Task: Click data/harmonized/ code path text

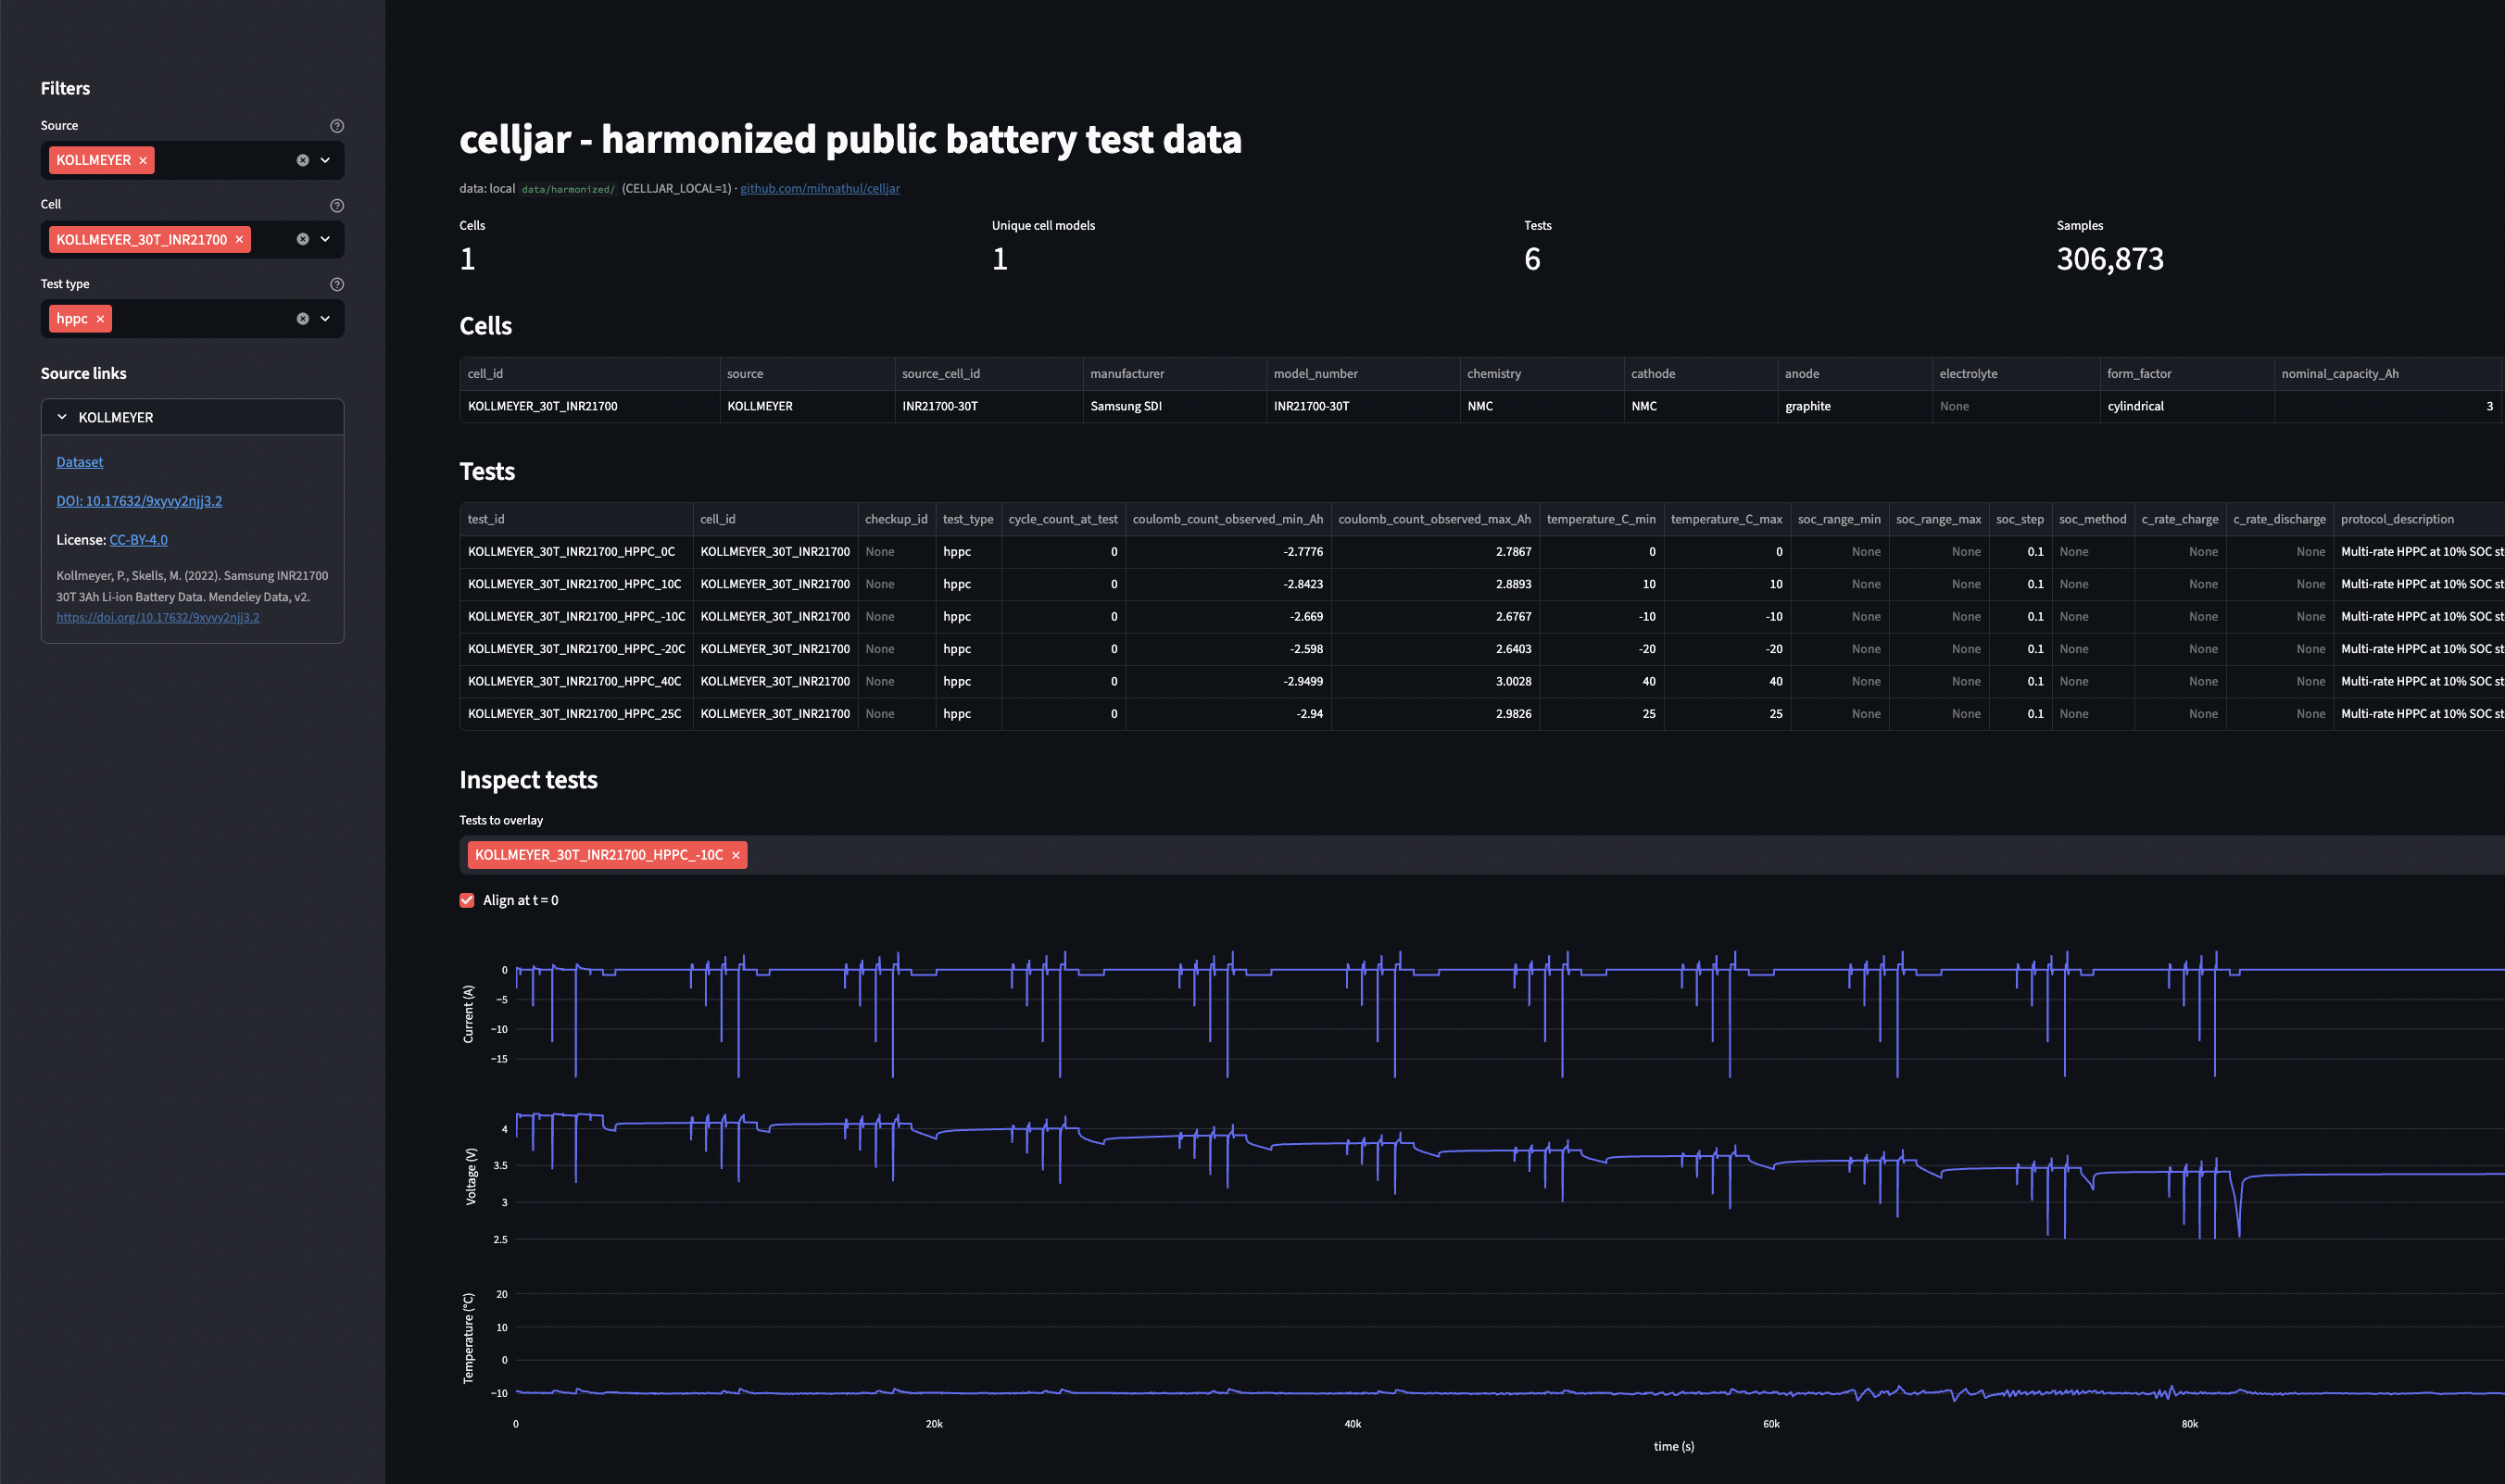Action: pyautogui.click(x=568, y=189)
